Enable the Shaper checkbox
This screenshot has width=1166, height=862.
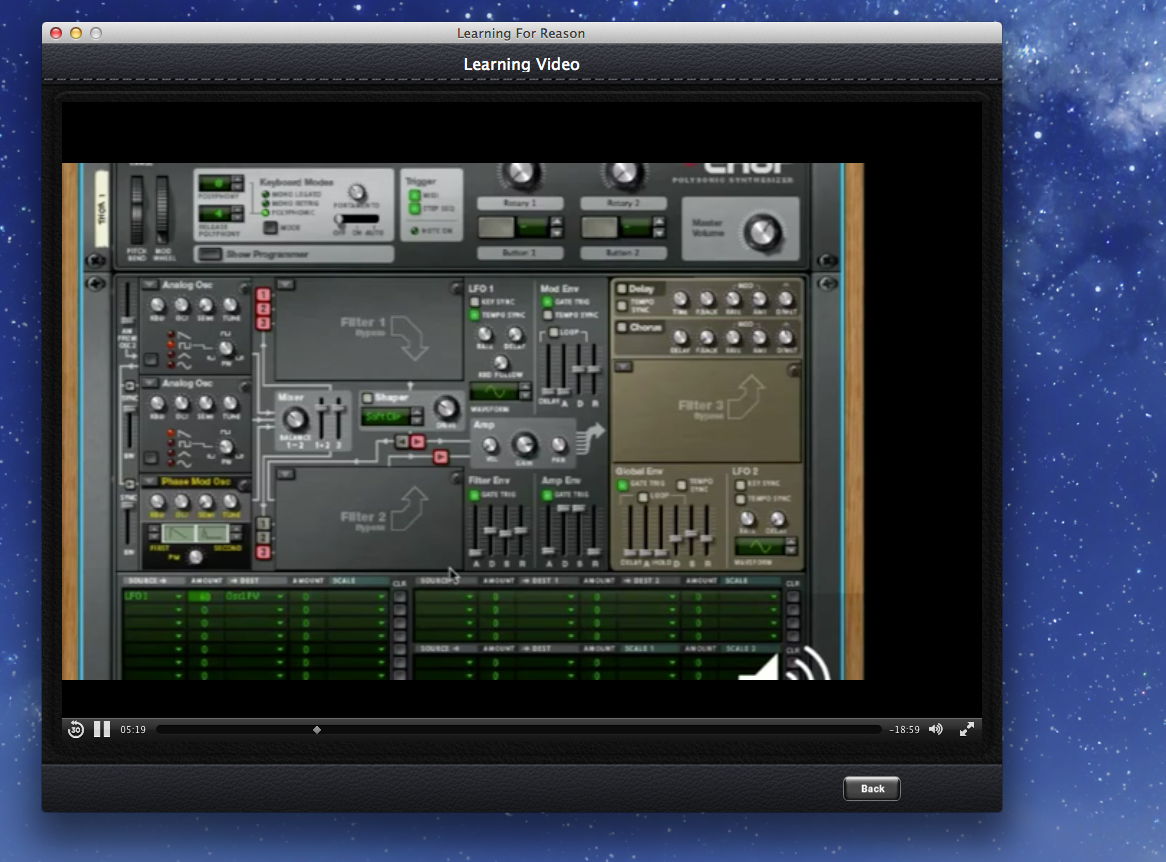pos(367,398)
